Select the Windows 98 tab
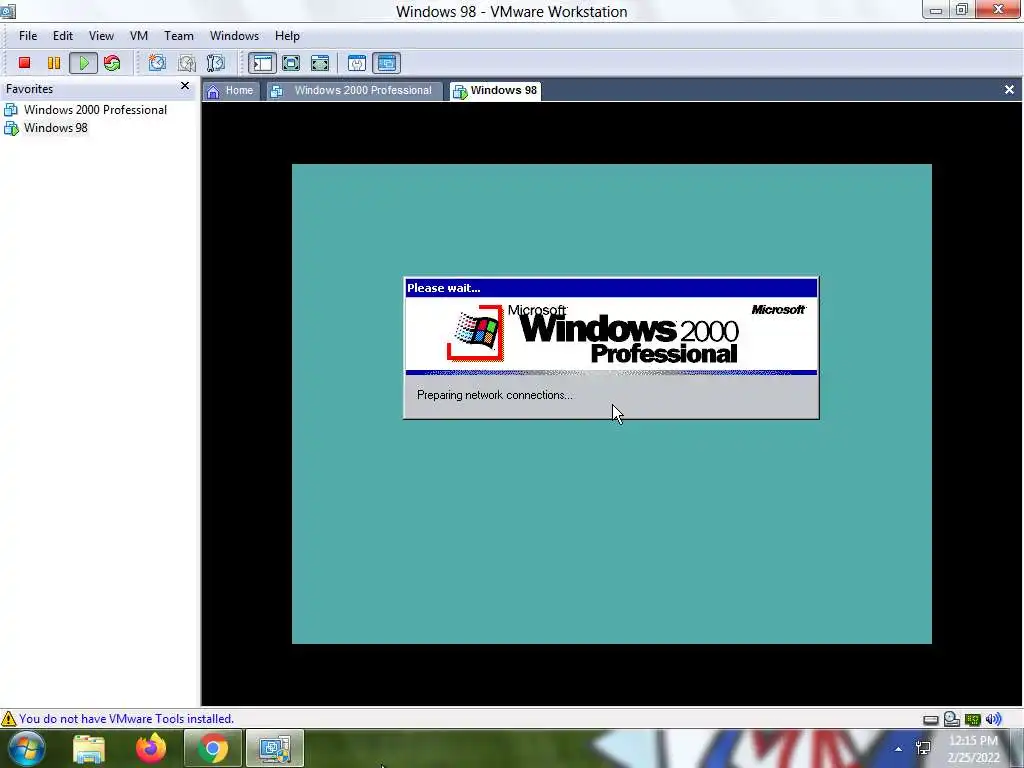This screenshot has height=768, width=1024. tap(496, 91)
